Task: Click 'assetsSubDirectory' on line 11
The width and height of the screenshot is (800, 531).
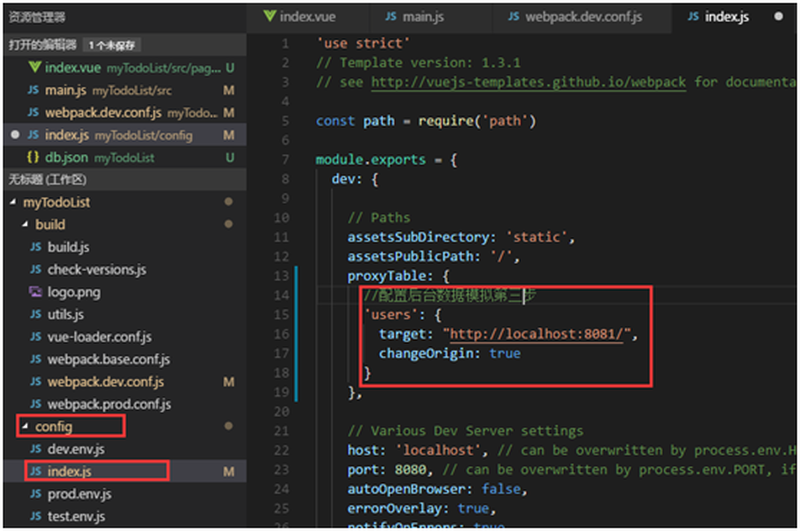Action: pyautogui.click(x=418, y=237)
